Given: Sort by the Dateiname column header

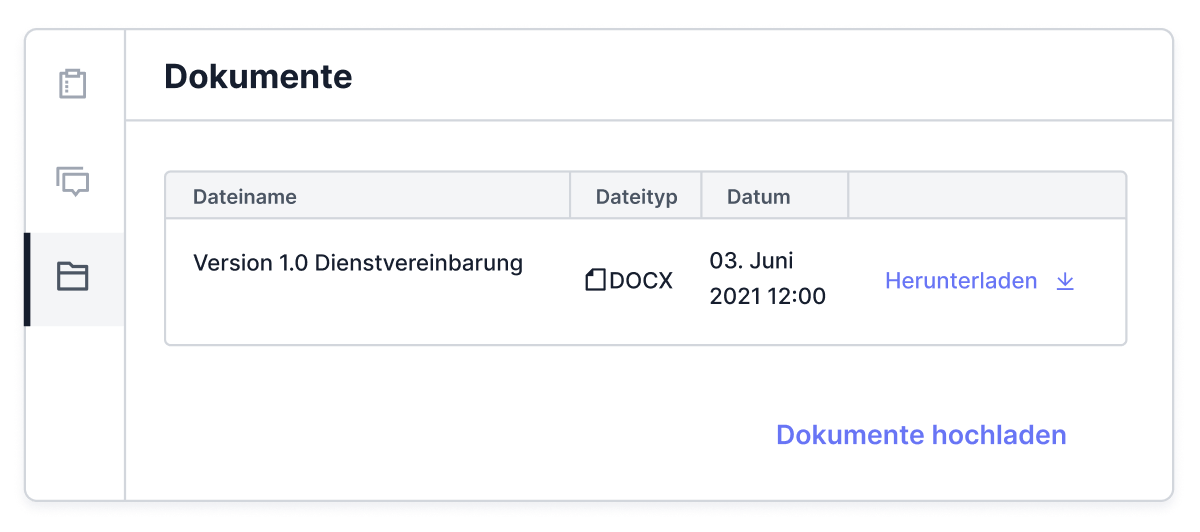Looking at the screenshot, I should click(245, 197).
